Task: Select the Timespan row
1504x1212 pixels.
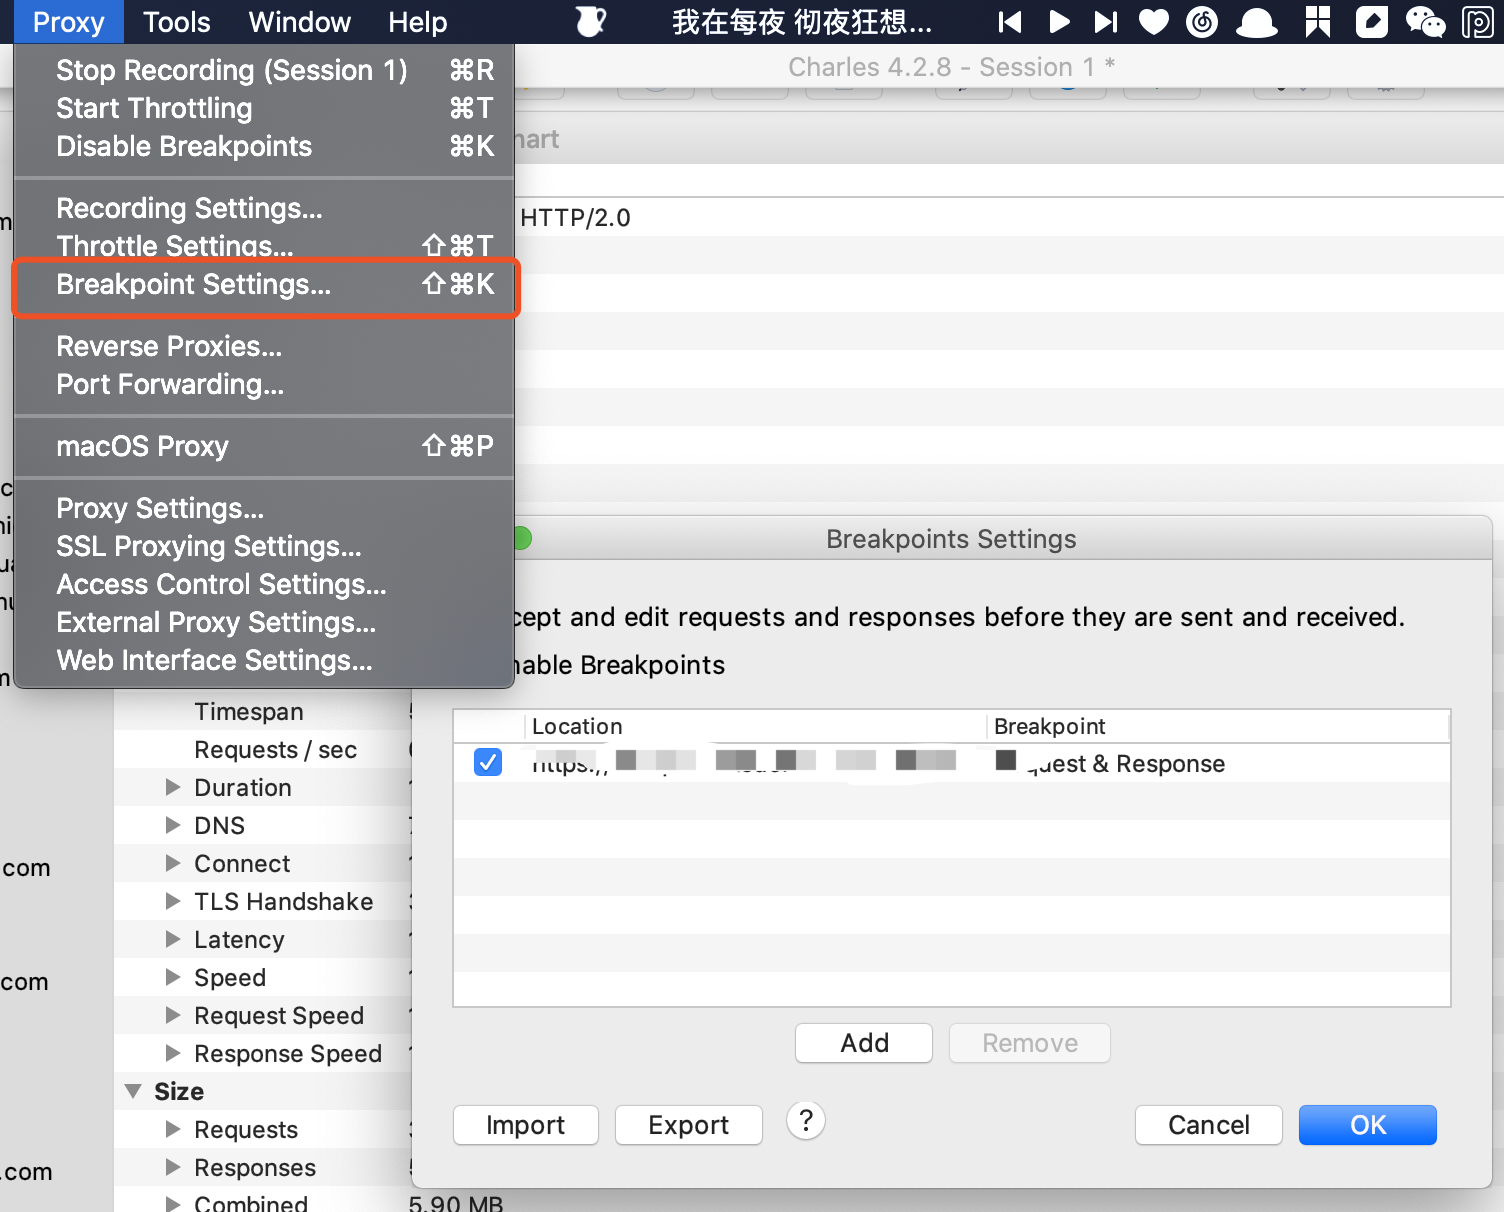Action: (x=262, y=711)
